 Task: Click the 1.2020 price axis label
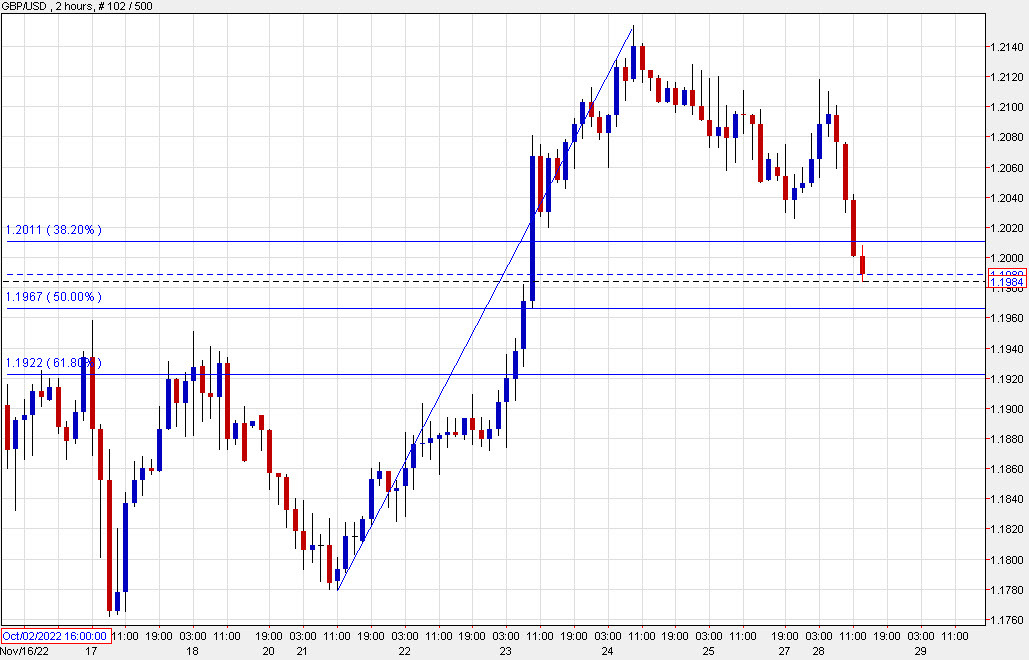1007,228
